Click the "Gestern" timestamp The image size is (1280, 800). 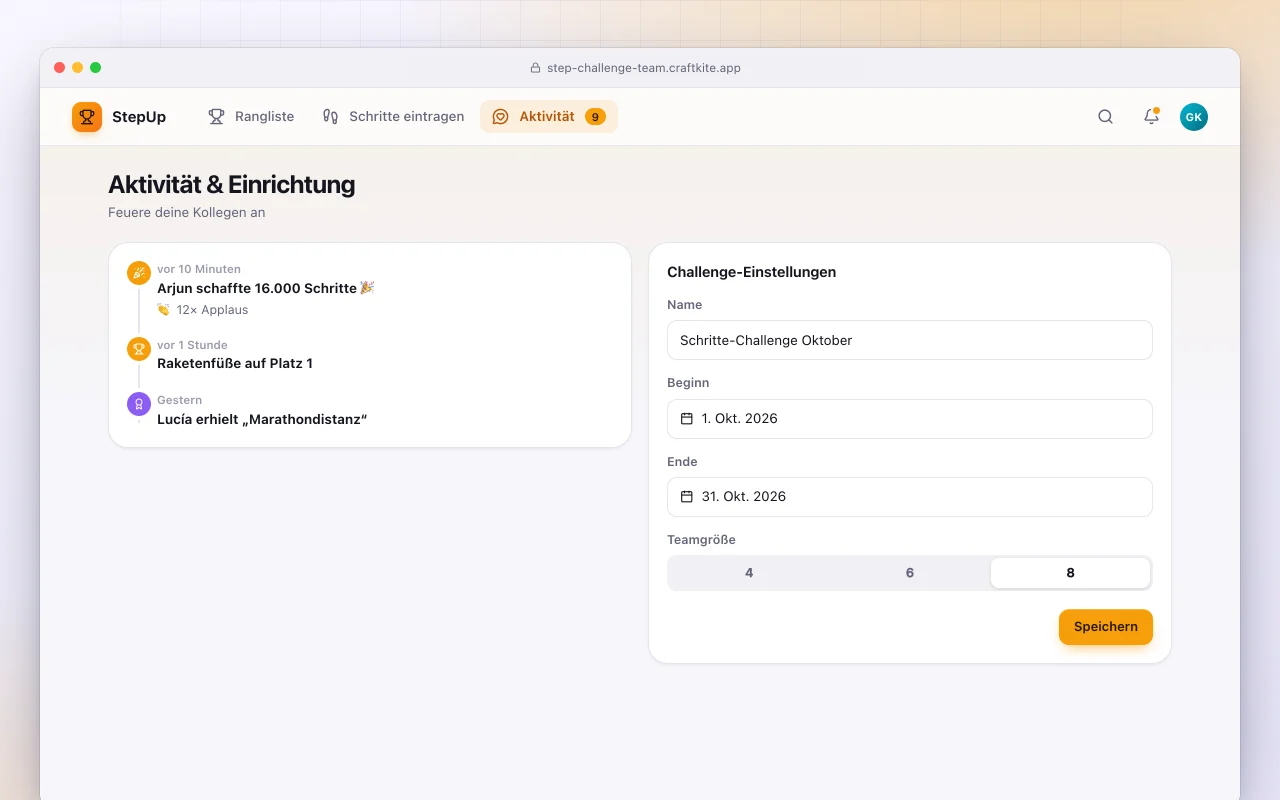180,400
